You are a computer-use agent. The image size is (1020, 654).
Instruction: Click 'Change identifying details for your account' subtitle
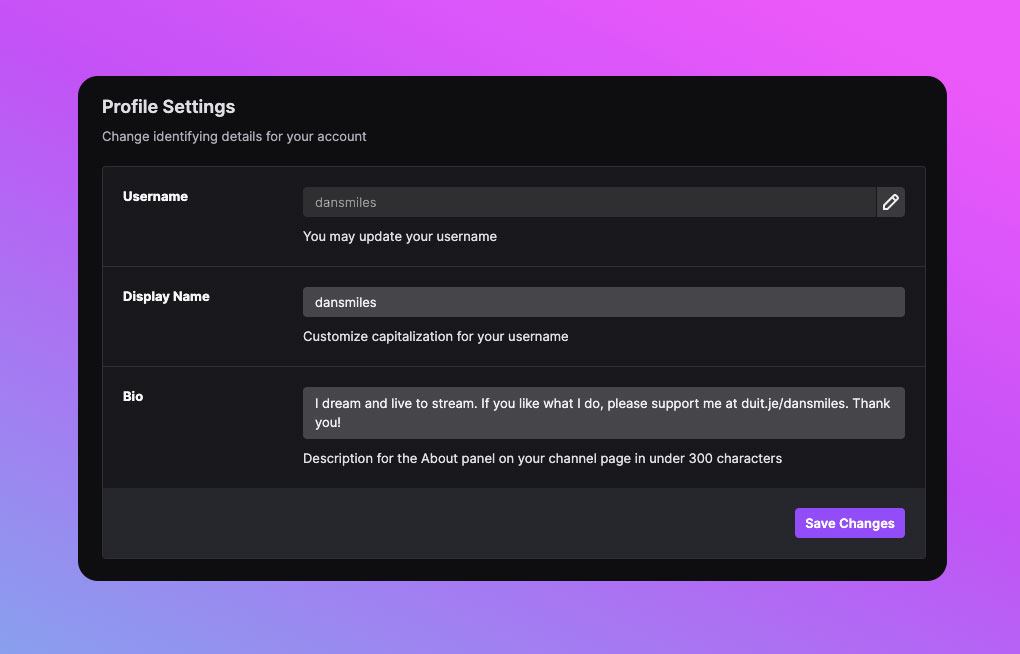[x=234, y=137]
